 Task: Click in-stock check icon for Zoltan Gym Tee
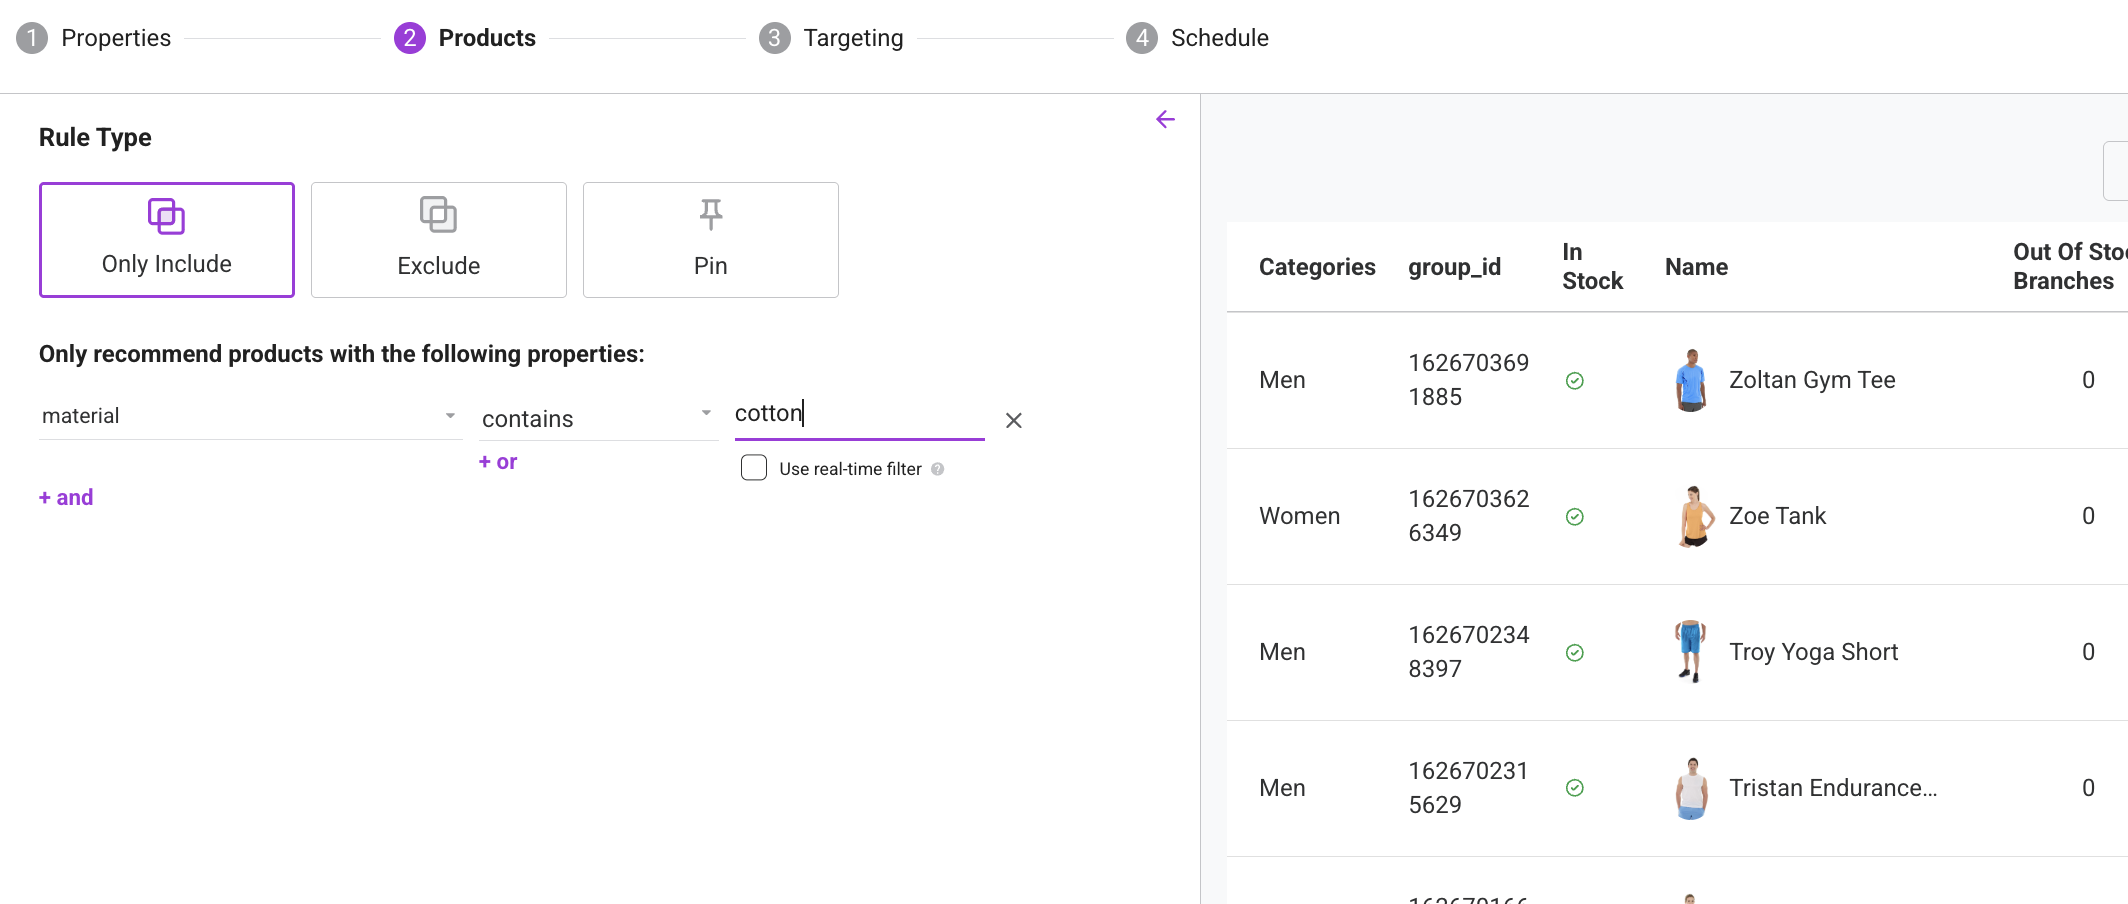[1575, 381]
